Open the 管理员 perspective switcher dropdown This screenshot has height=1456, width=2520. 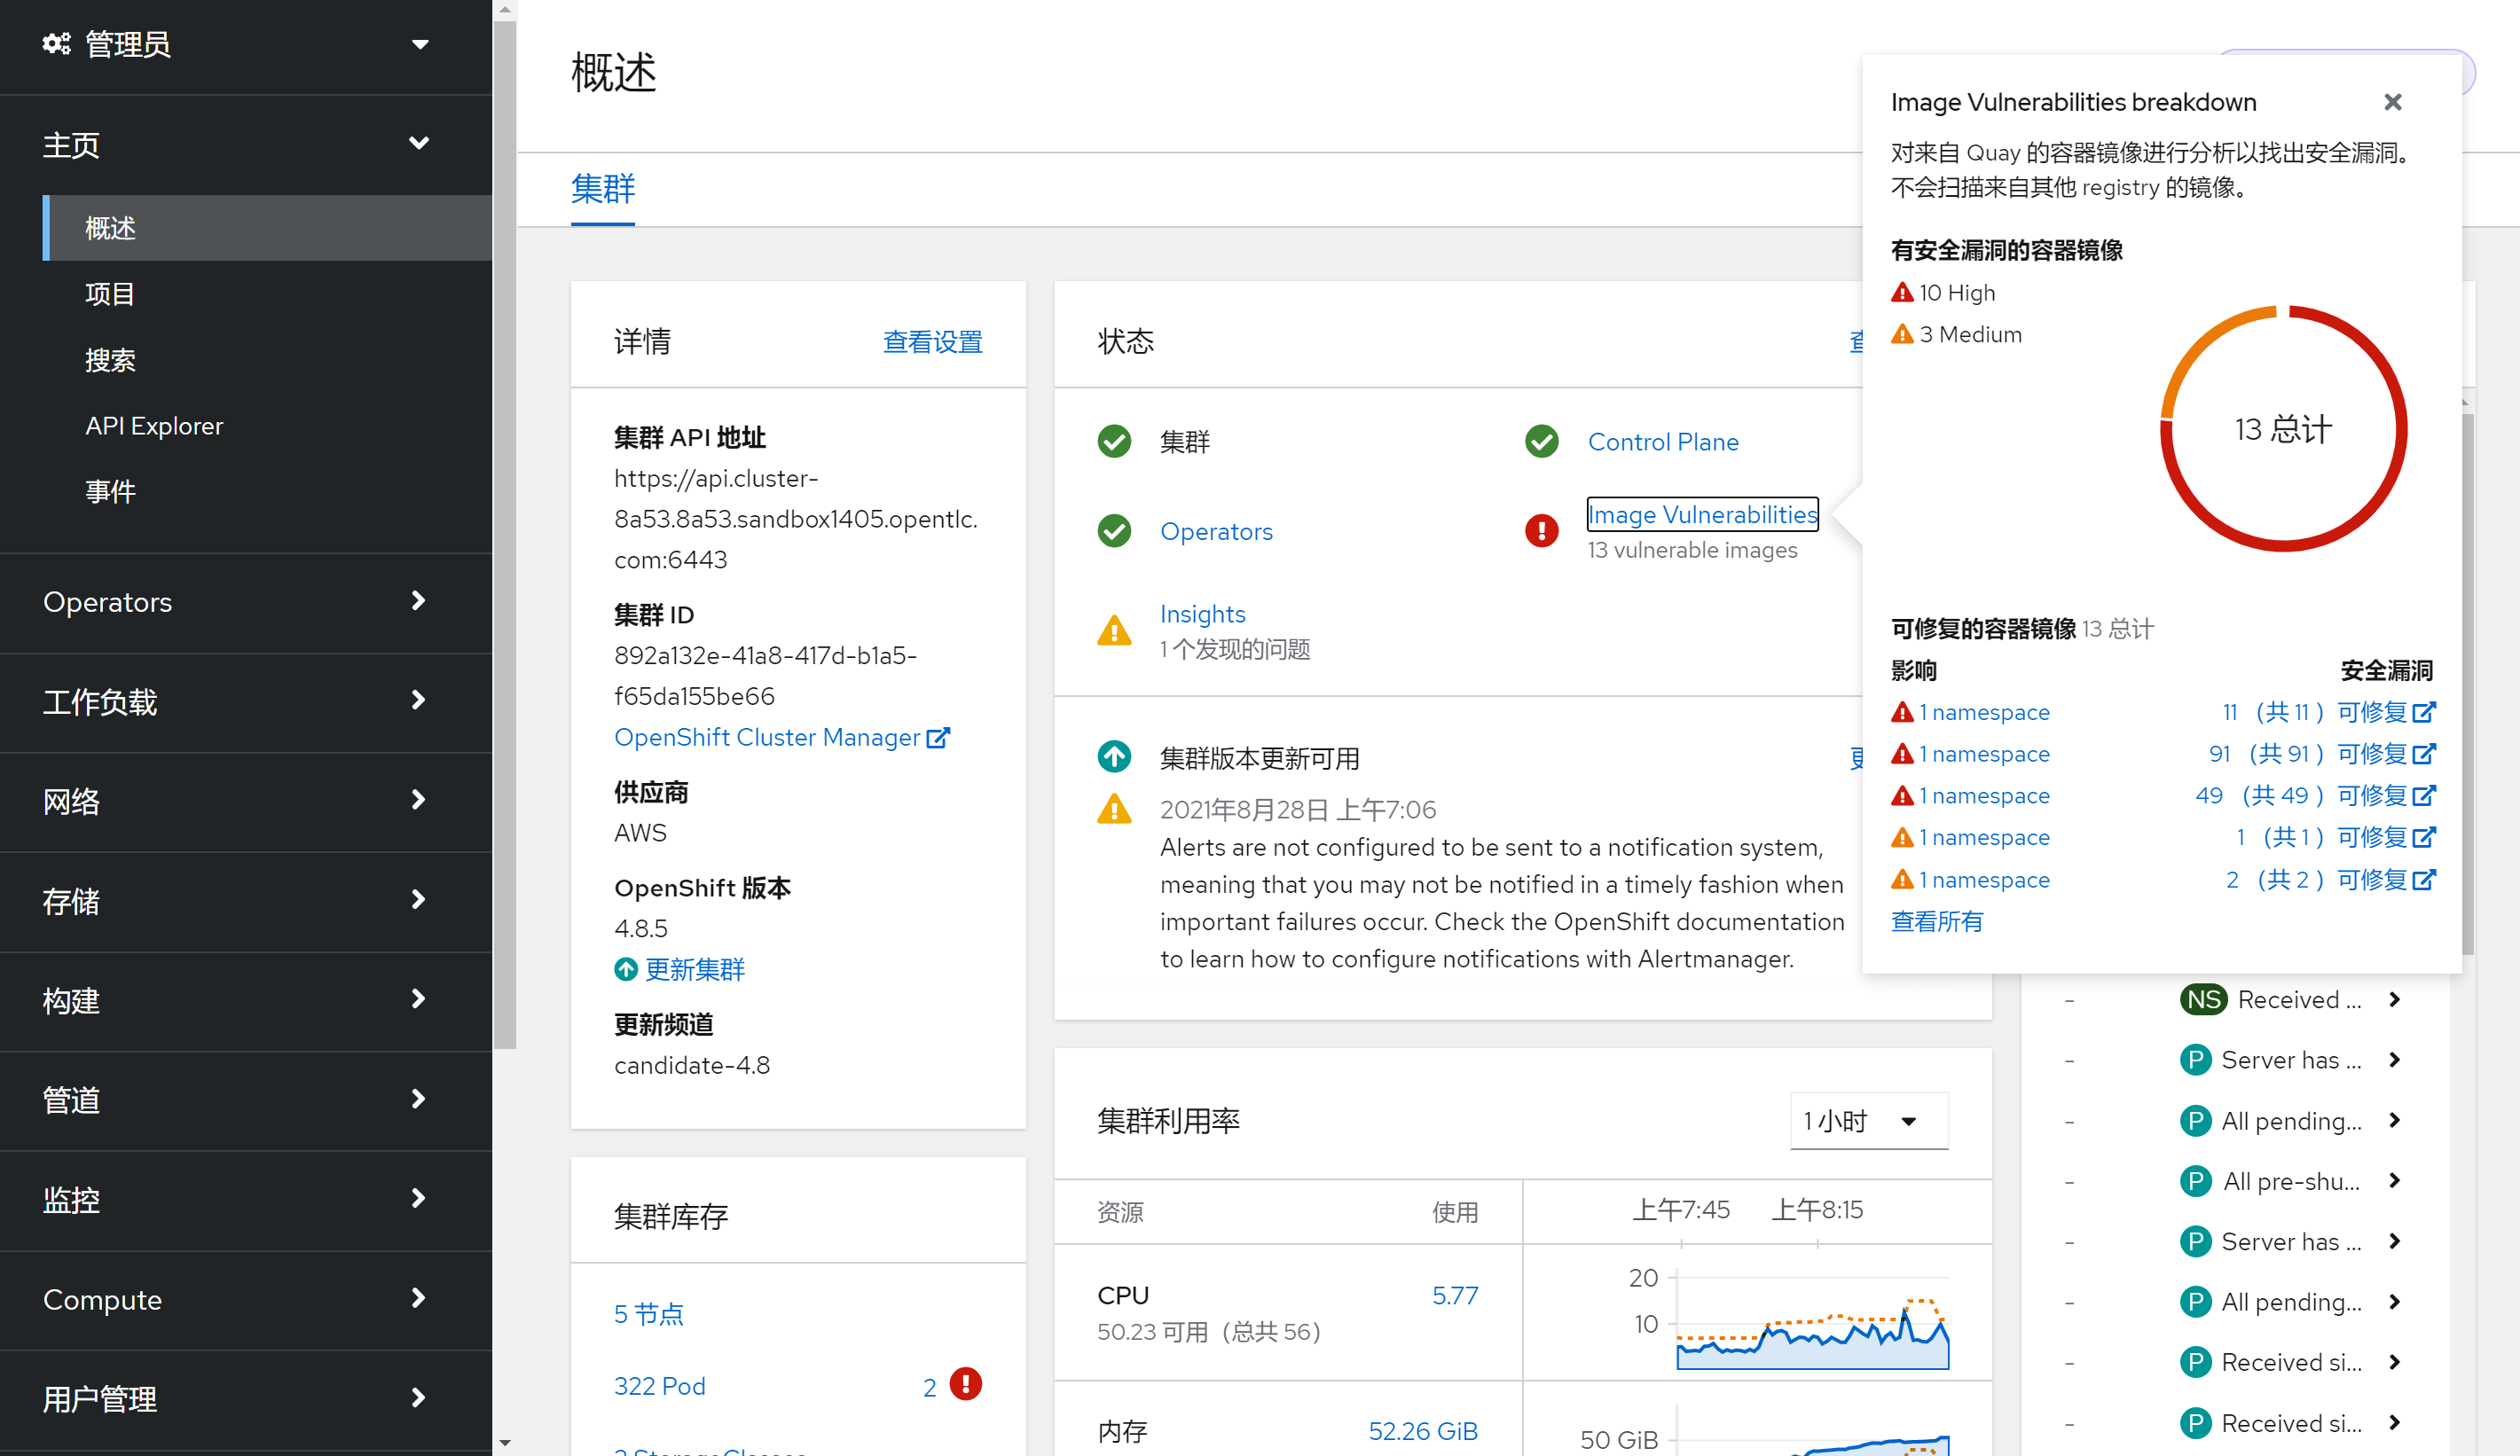point(420,44)
